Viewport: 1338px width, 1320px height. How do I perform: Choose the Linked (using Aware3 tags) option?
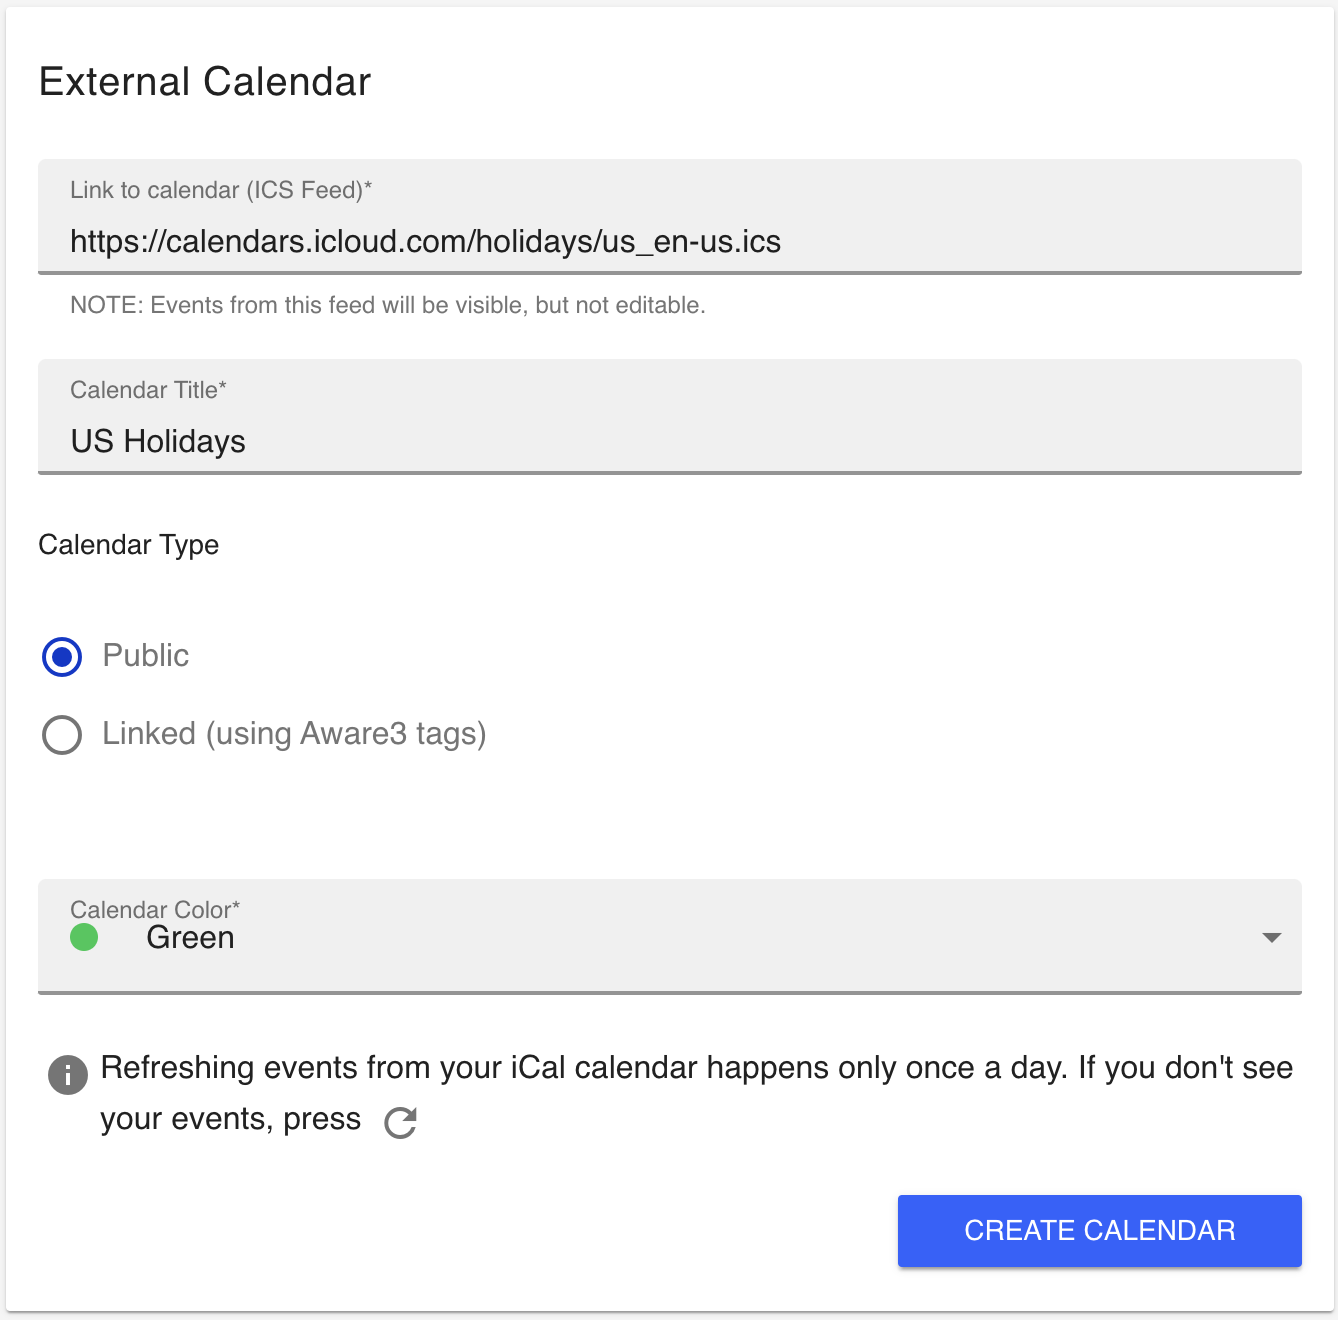(61, 734)
